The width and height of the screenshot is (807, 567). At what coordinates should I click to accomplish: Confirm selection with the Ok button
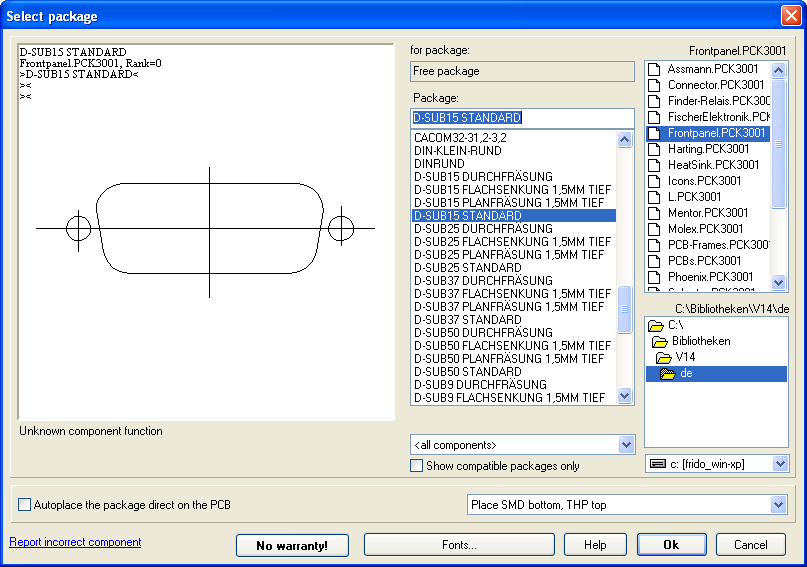click(x=671, y=545)
